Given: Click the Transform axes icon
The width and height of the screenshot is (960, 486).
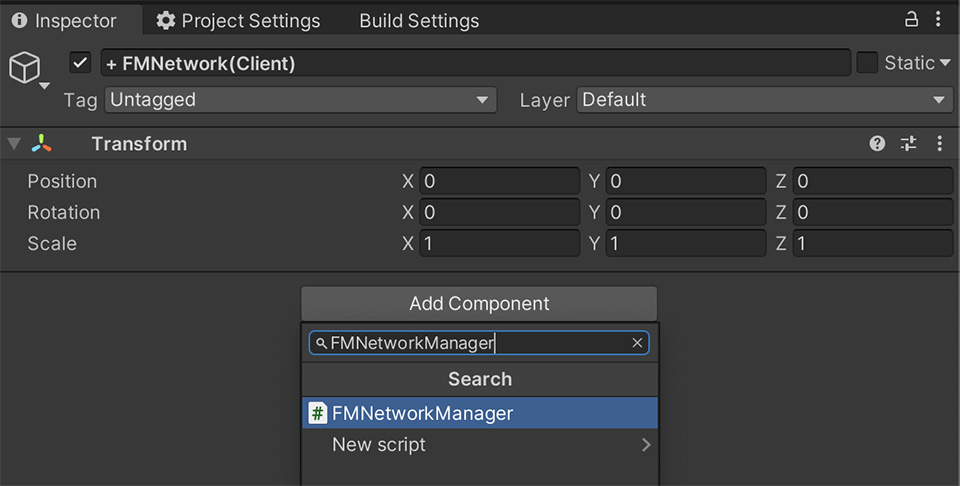Looking at the screenshot, I should [42, 144].
